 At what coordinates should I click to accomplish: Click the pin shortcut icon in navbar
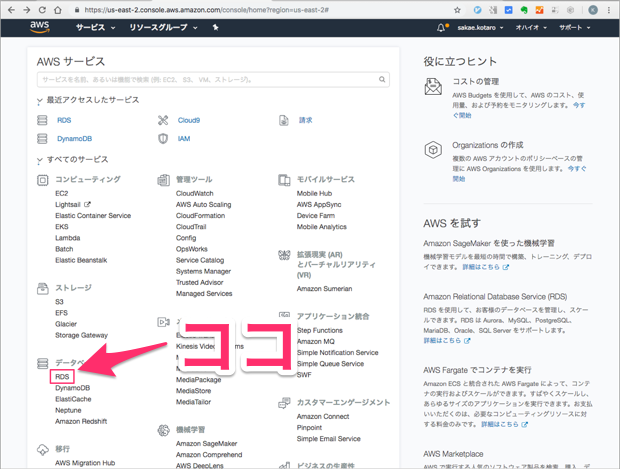coord(215,27)
